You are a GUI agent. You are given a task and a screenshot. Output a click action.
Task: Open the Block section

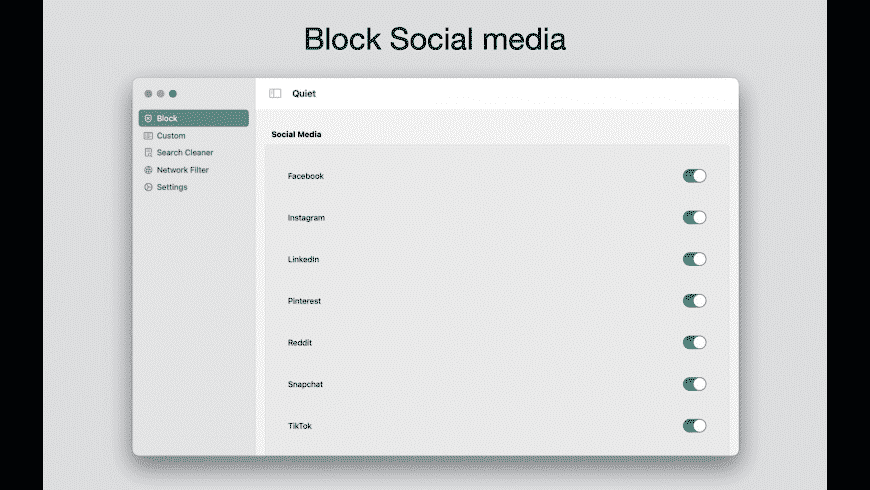tap(194, 118)
